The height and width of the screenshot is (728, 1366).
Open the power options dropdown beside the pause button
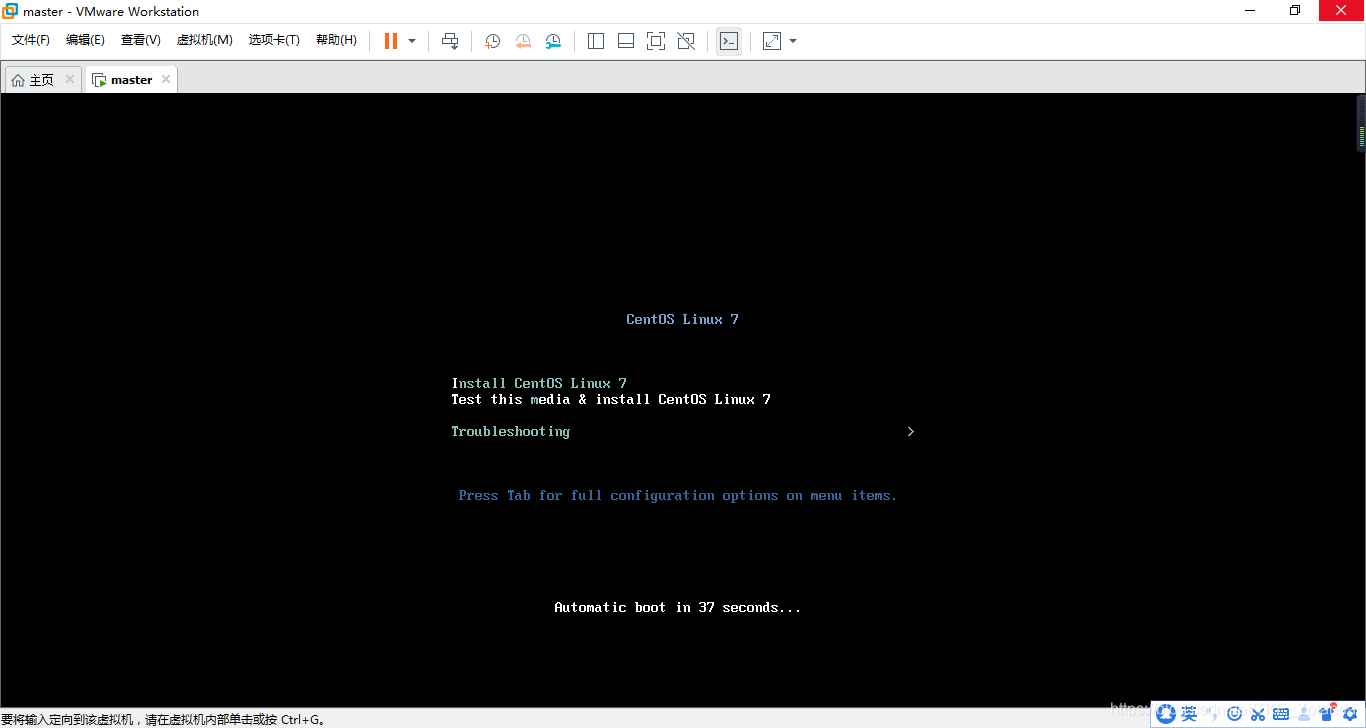[x=412, y=41]
